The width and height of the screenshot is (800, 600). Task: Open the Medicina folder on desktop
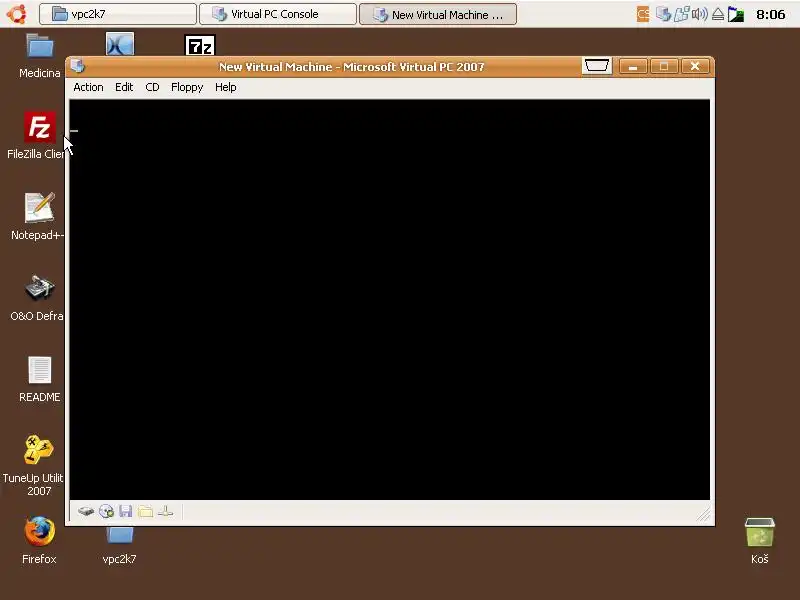(x=40, y=55)
